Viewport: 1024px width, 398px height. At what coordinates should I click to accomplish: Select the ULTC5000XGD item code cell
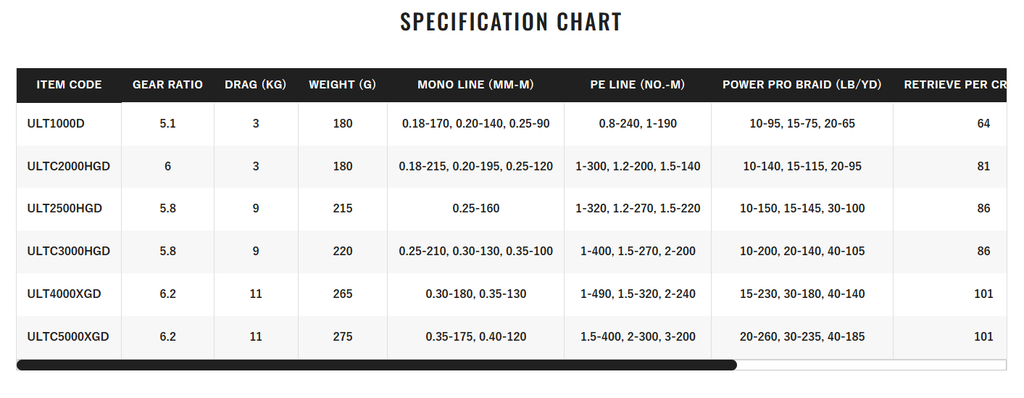pos(69,337)
